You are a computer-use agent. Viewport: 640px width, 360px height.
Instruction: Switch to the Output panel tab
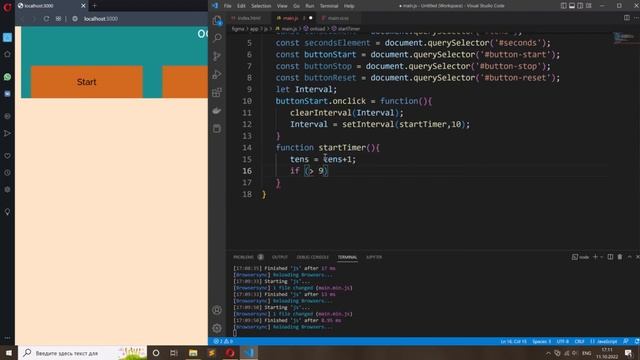click(x=280, y=257)
